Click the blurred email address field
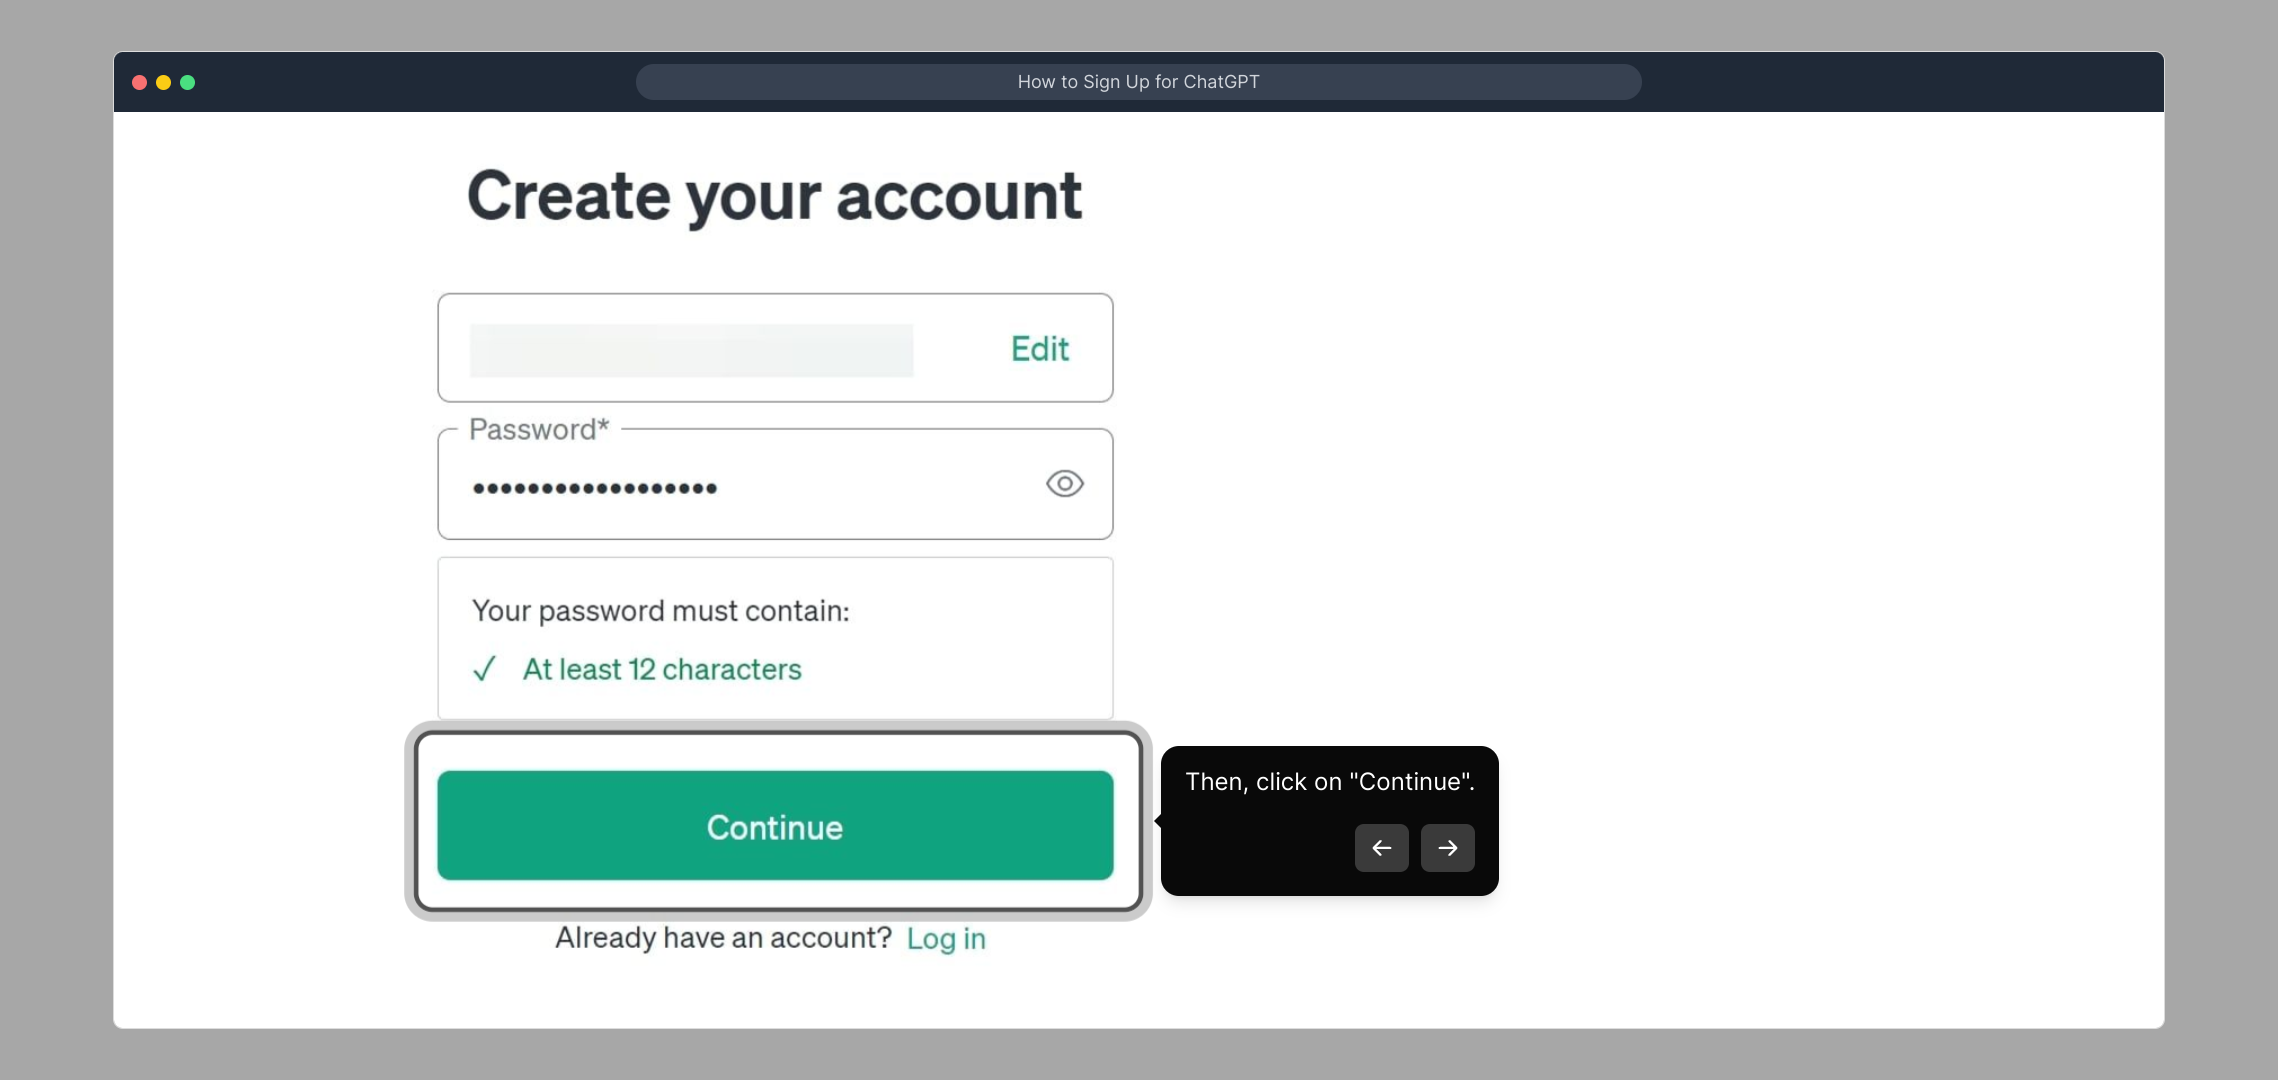This screenshot has width=2278, height=1080. (691, 350)
